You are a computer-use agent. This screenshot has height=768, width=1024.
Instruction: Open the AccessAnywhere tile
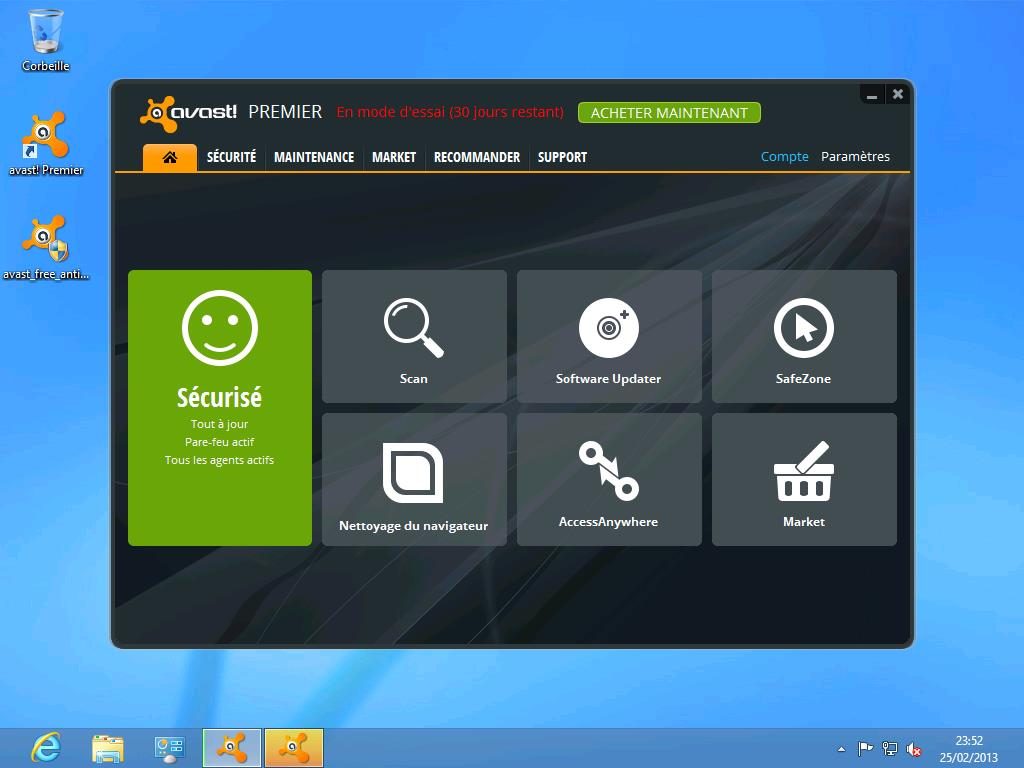pyautogui.click(x=609, y=479)
